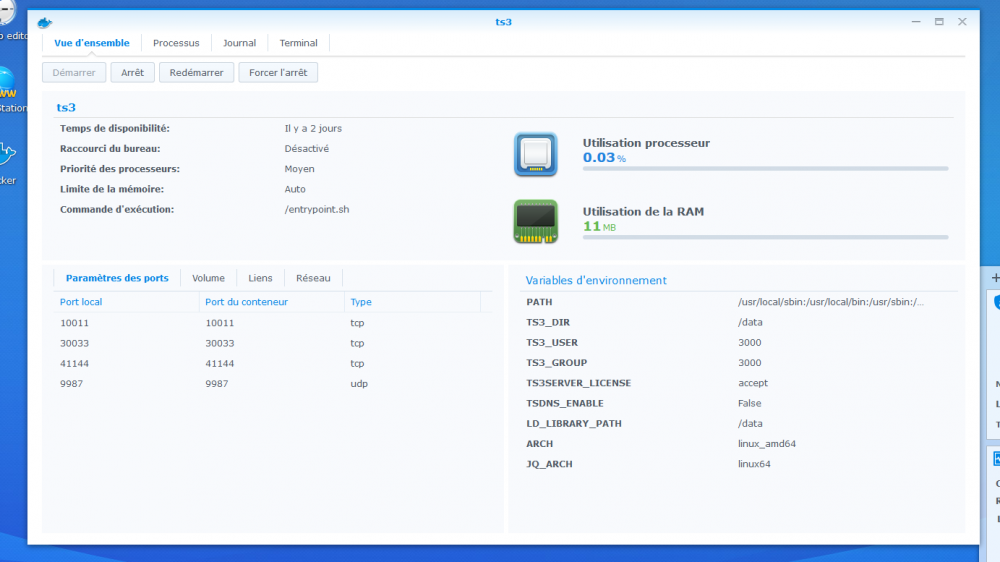Click the Auto memory limit value
Image resolution: width=1000 pixels, height=562 pixels.
click(295, 189)
